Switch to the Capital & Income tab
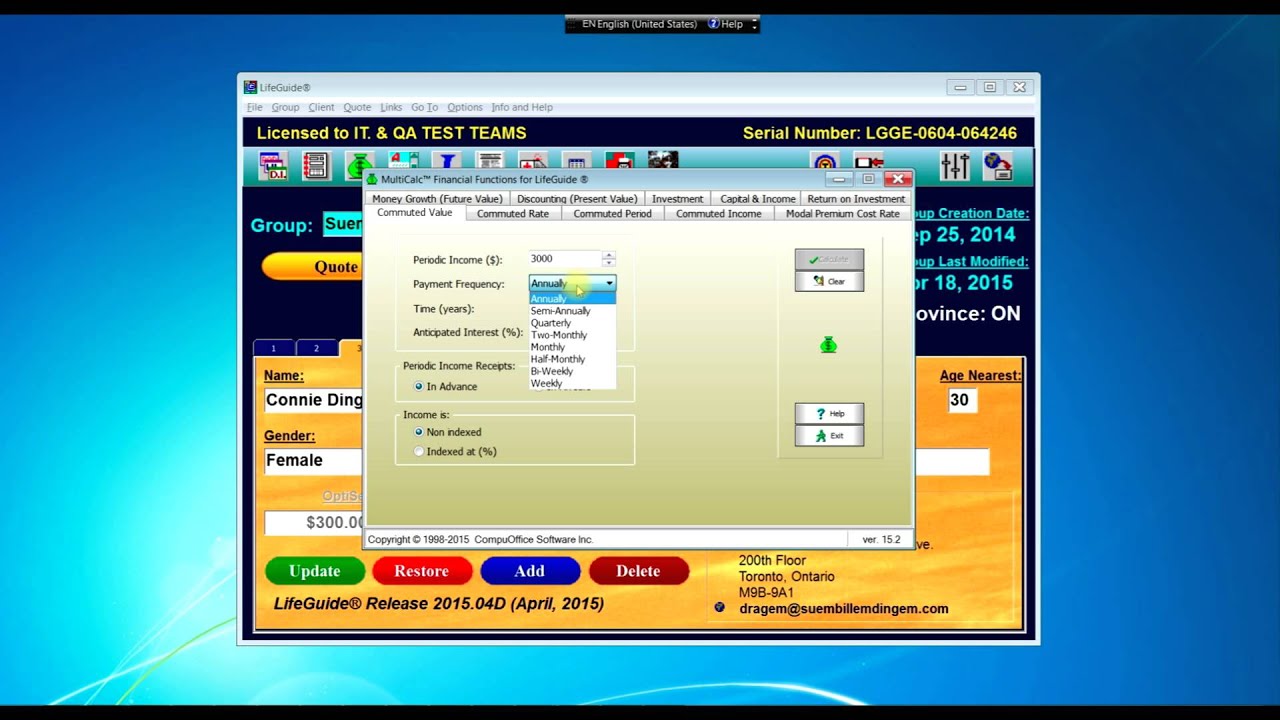 (x=758, y=199)
